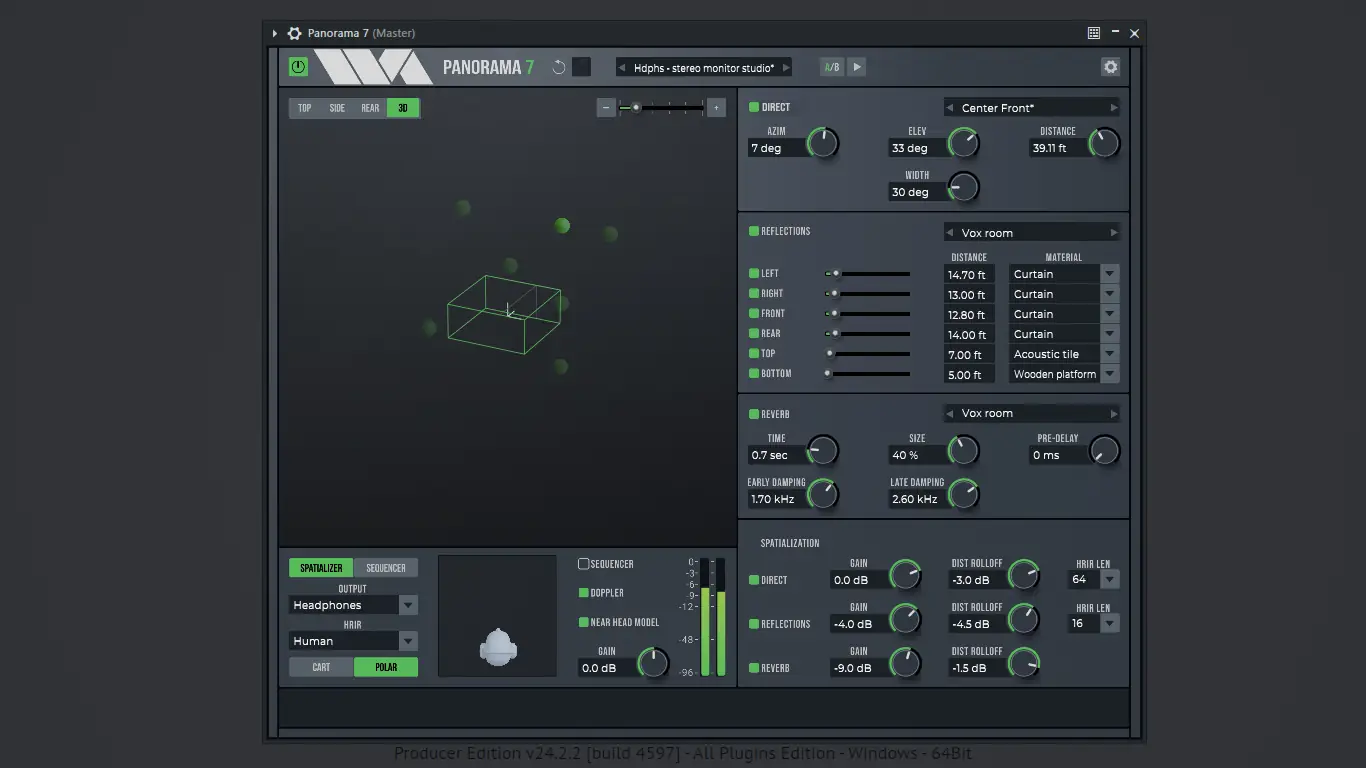The image size is (1366, 768).
Task: Click the zoom out minus icon above 3D view
Action: point(606,107)
